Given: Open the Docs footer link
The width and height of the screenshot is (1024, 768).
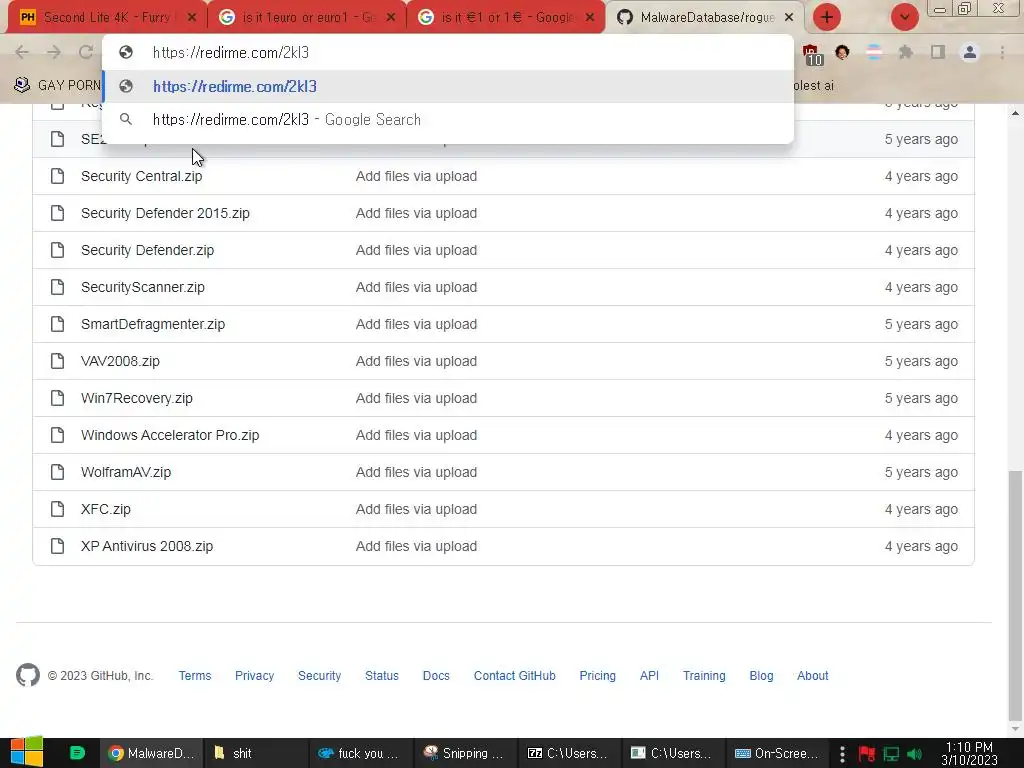Looking at the screenshot, I should (x=436, y=676).
